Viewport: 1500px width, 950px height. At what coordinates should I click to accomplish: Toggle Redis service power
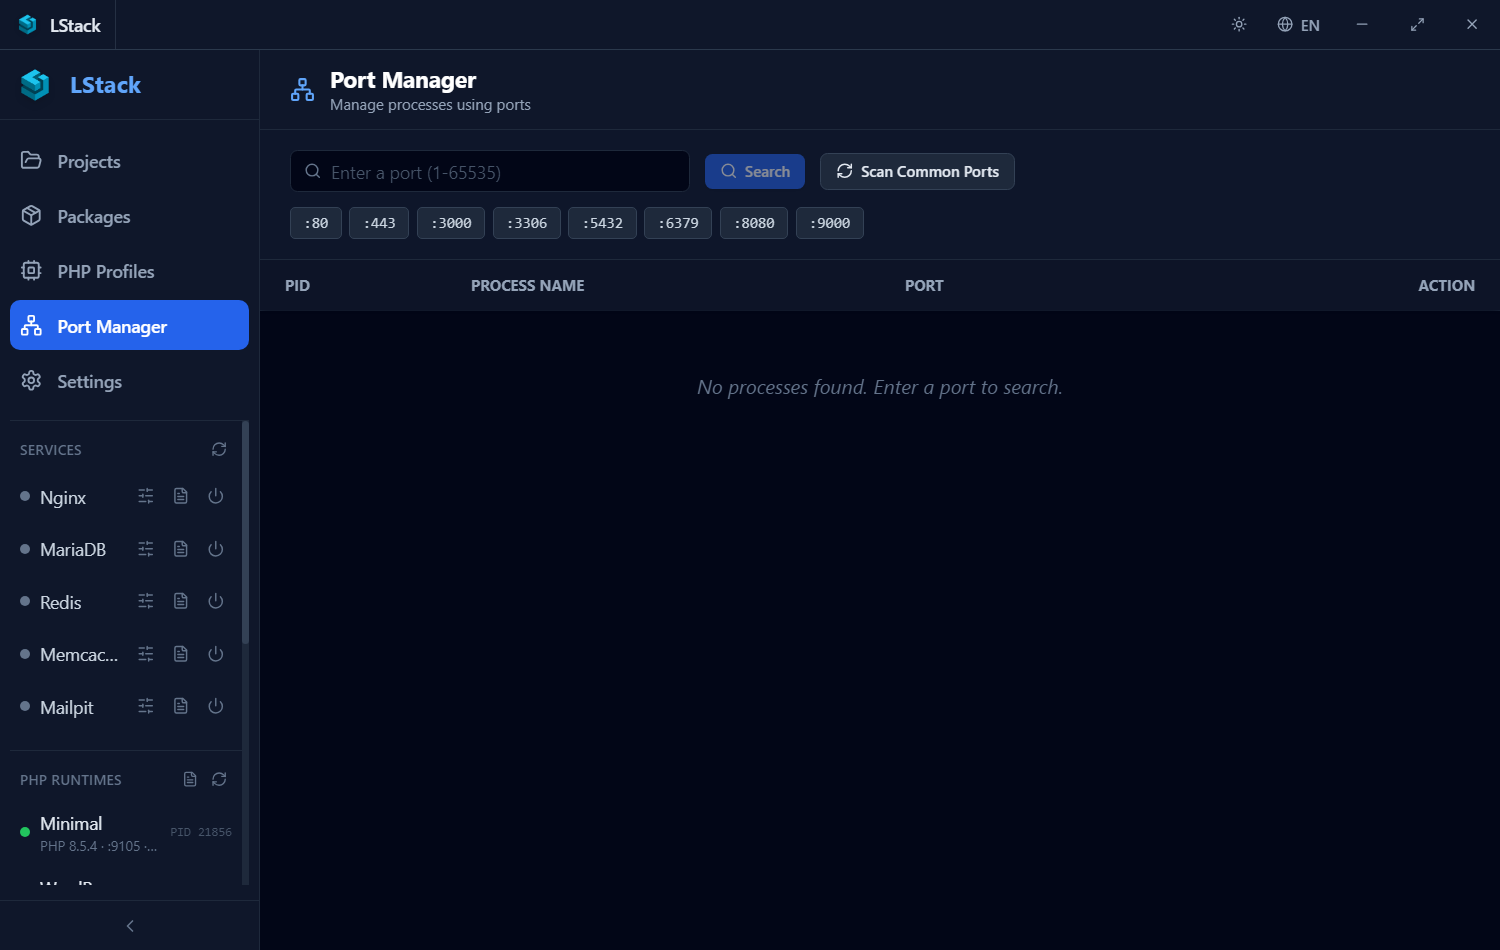[x=215, y=601]
